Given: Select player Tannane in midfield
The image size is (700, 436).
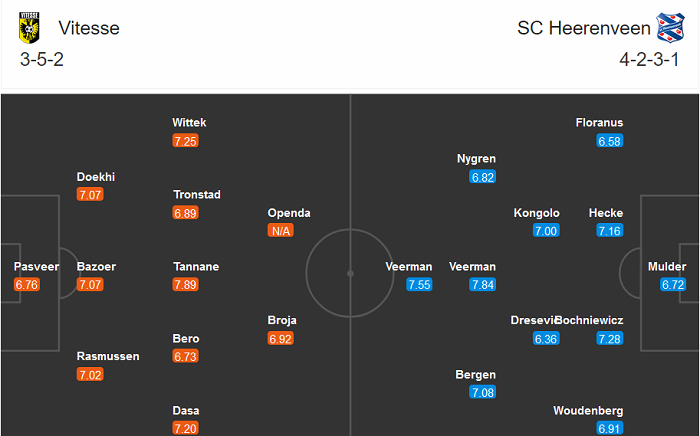Looking at the screenshot, I should [x=196, y=267].
